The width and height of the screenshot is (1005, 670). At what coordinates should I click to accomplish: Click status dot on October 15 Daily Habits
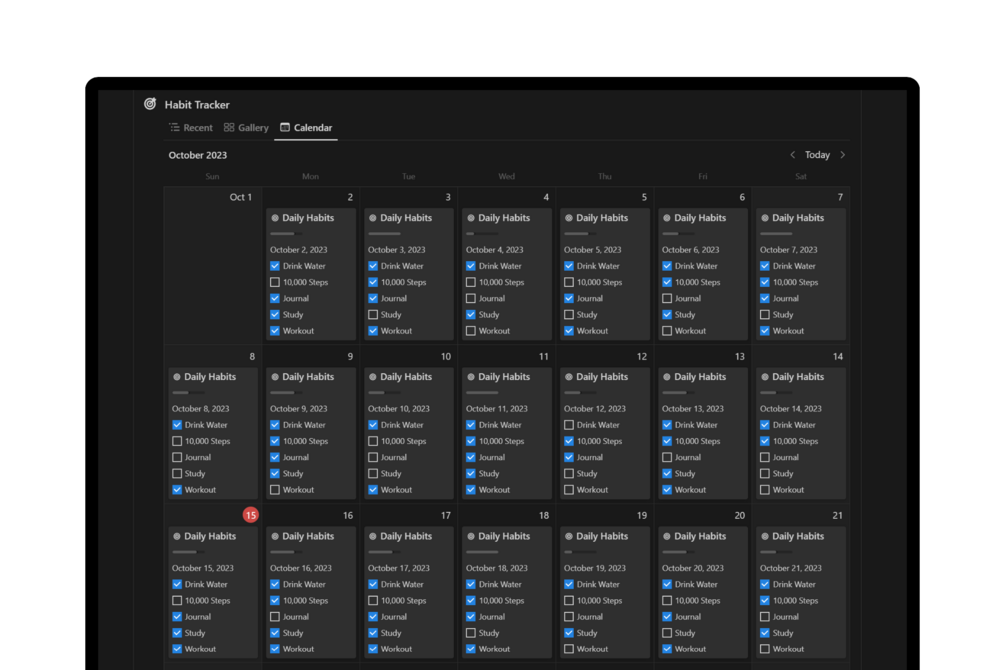(x=177, y=537)
